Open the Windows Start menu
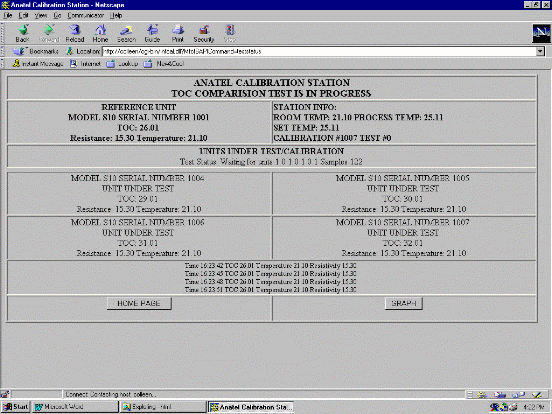The image size is (552, 414). [x=15, y=407]
